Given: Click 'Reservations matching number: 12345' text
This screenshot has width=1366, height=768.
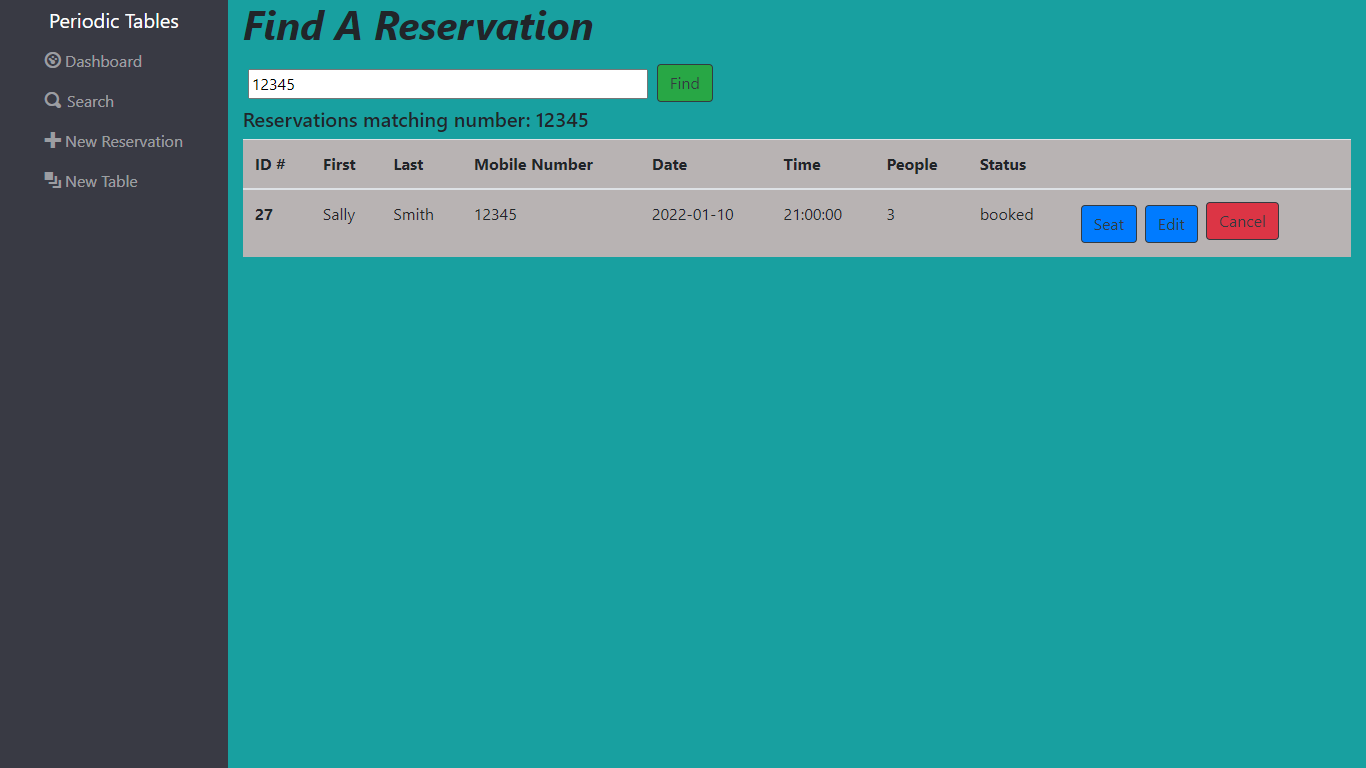Looking at the screenshot, I should tap(416, 121).
